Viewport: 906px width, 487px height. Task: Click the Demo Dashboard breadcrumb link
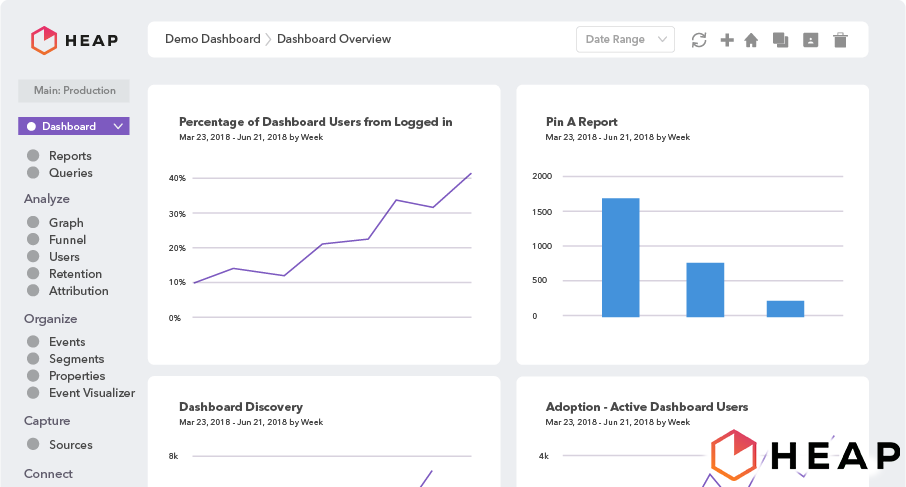pyautogui.click(x=211, y=40)
